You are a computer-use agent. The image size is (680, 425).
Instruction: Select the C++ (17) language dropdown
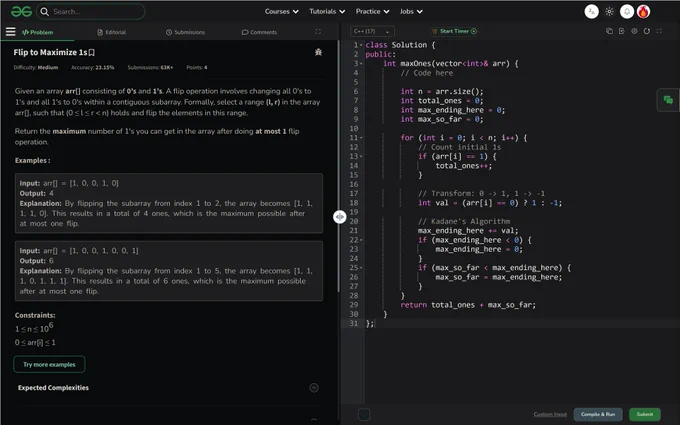(373, 31)
